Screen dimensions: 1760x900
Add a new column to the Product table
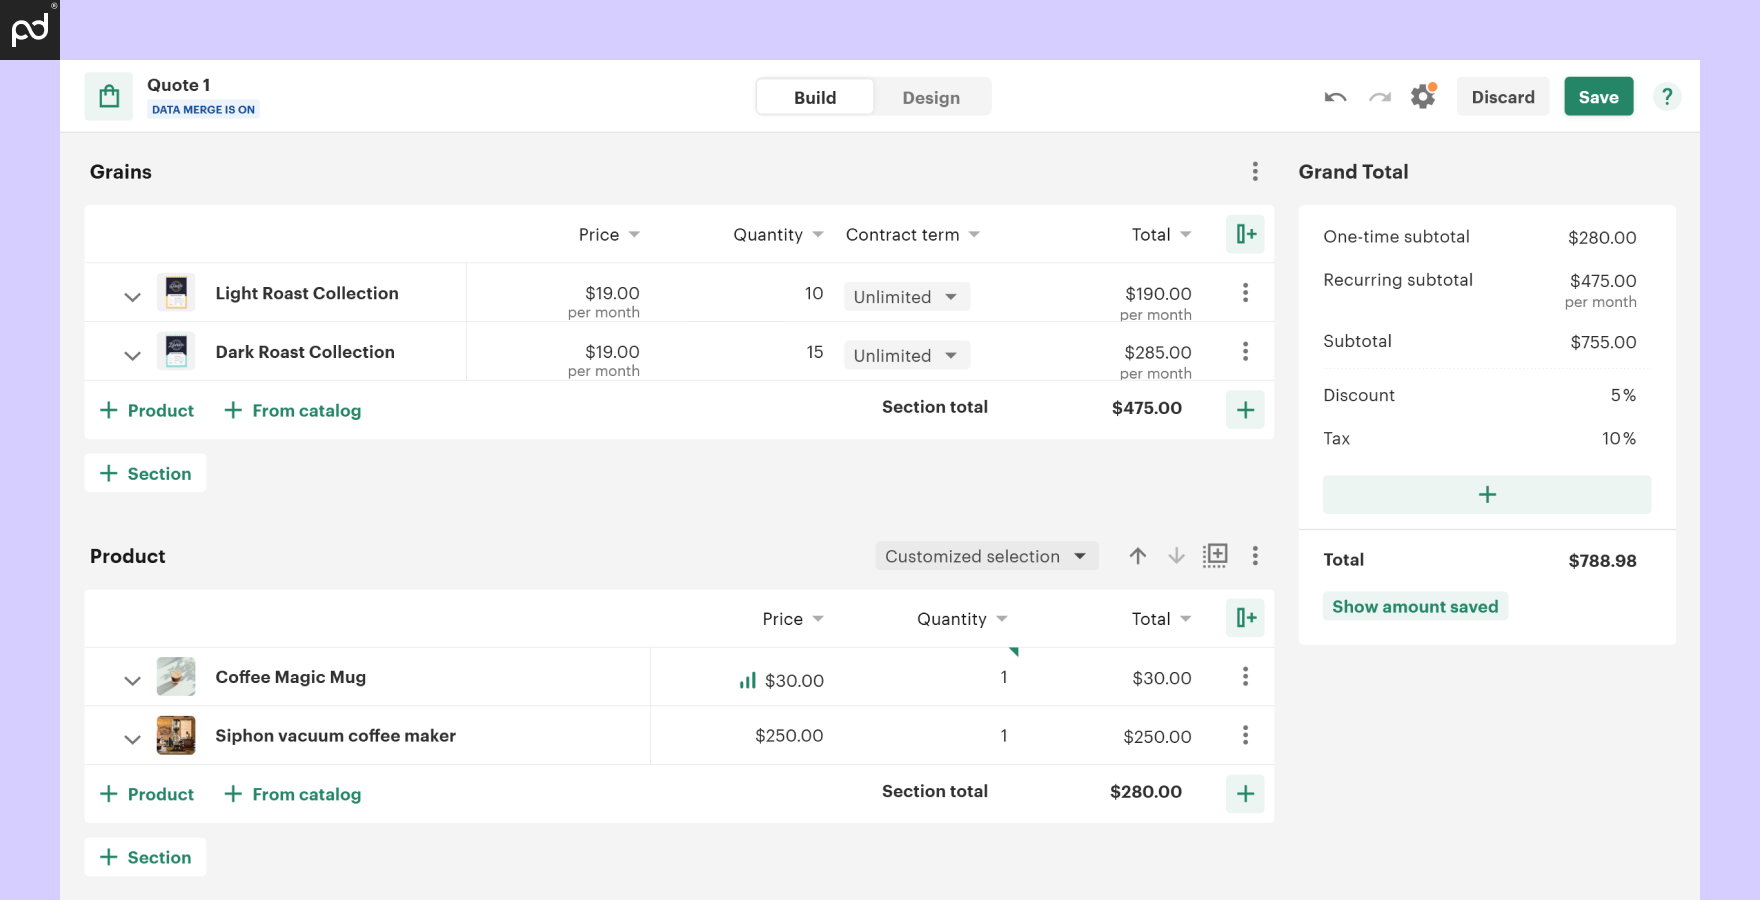click(1245, 618)
